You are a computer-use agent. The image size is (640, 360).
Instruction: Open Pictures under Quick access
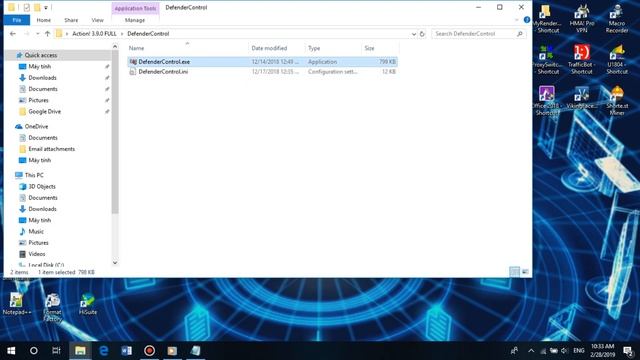pos(38,100)
